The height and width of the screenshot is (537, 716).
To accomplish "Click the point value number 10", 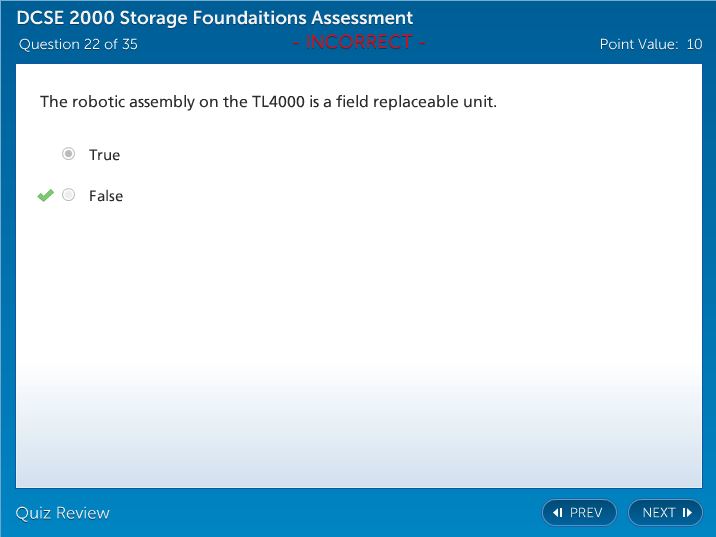I will click(x=694, y=44).
